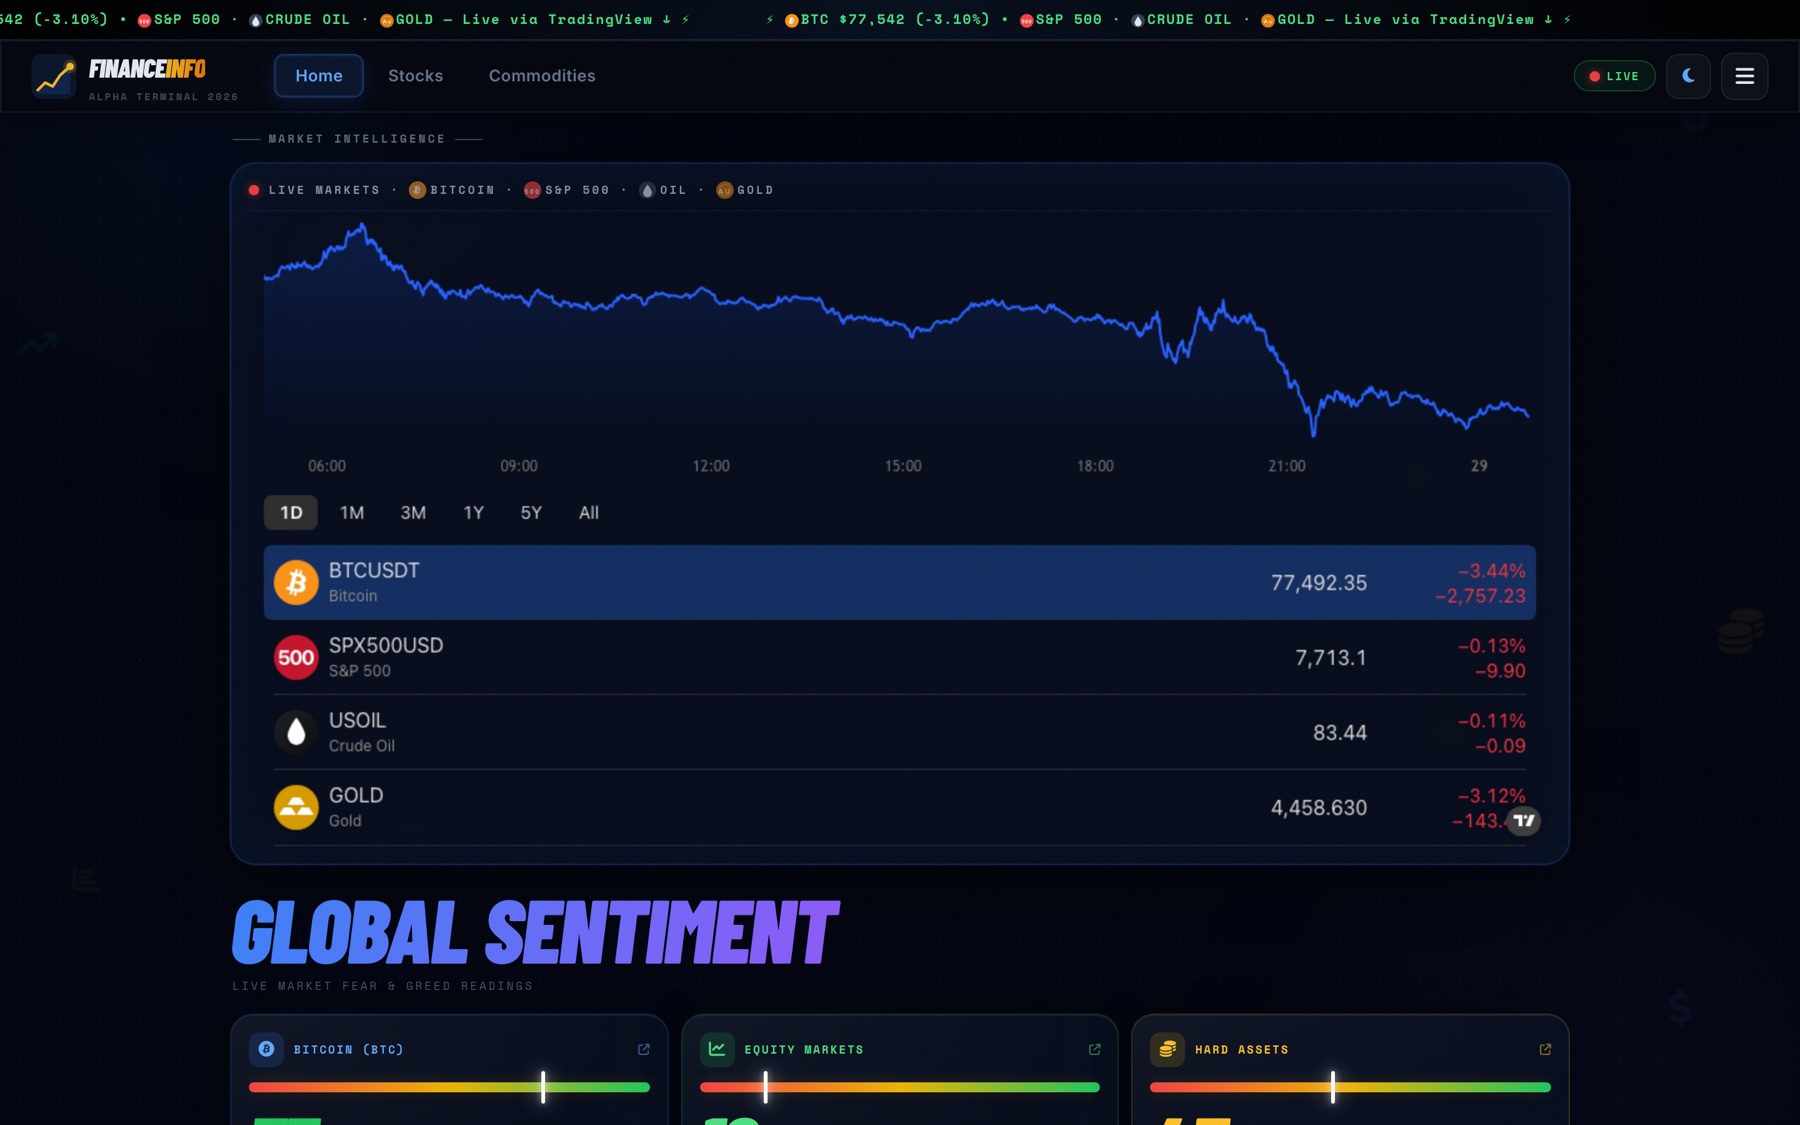Click Bitcoin change -3.44%
The image size is (1800, 1125).
tap(1491, 571)
